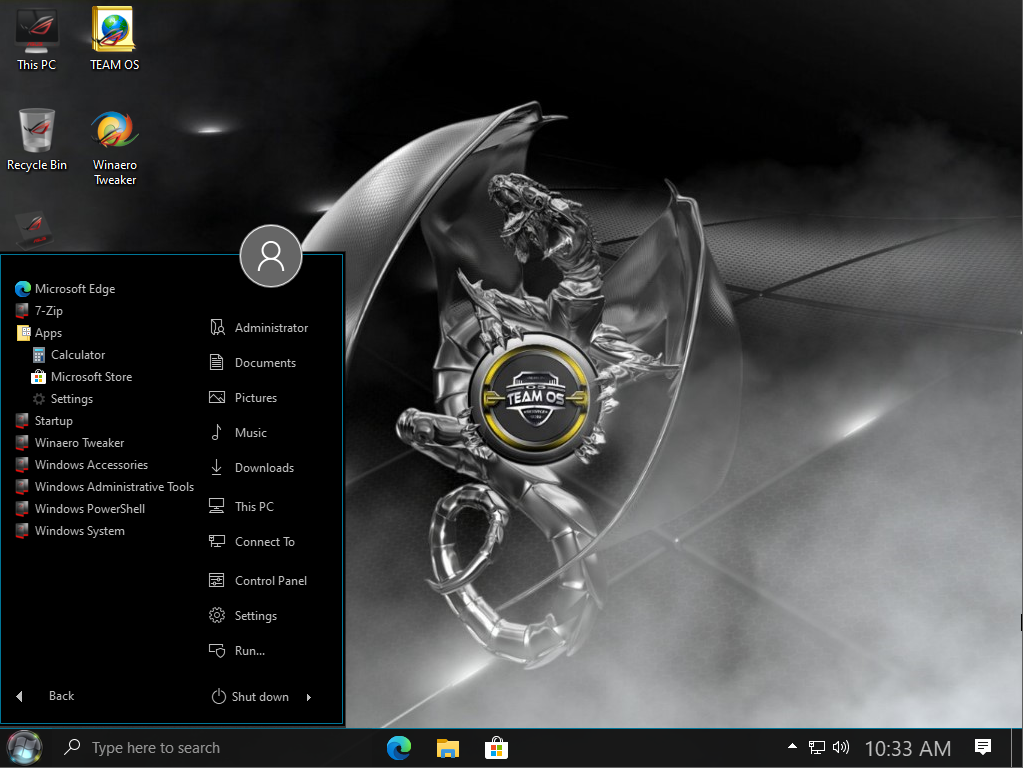Expand the Startup folder
The width and height of the screenshot is (1023, 768).
pos(44,421)
